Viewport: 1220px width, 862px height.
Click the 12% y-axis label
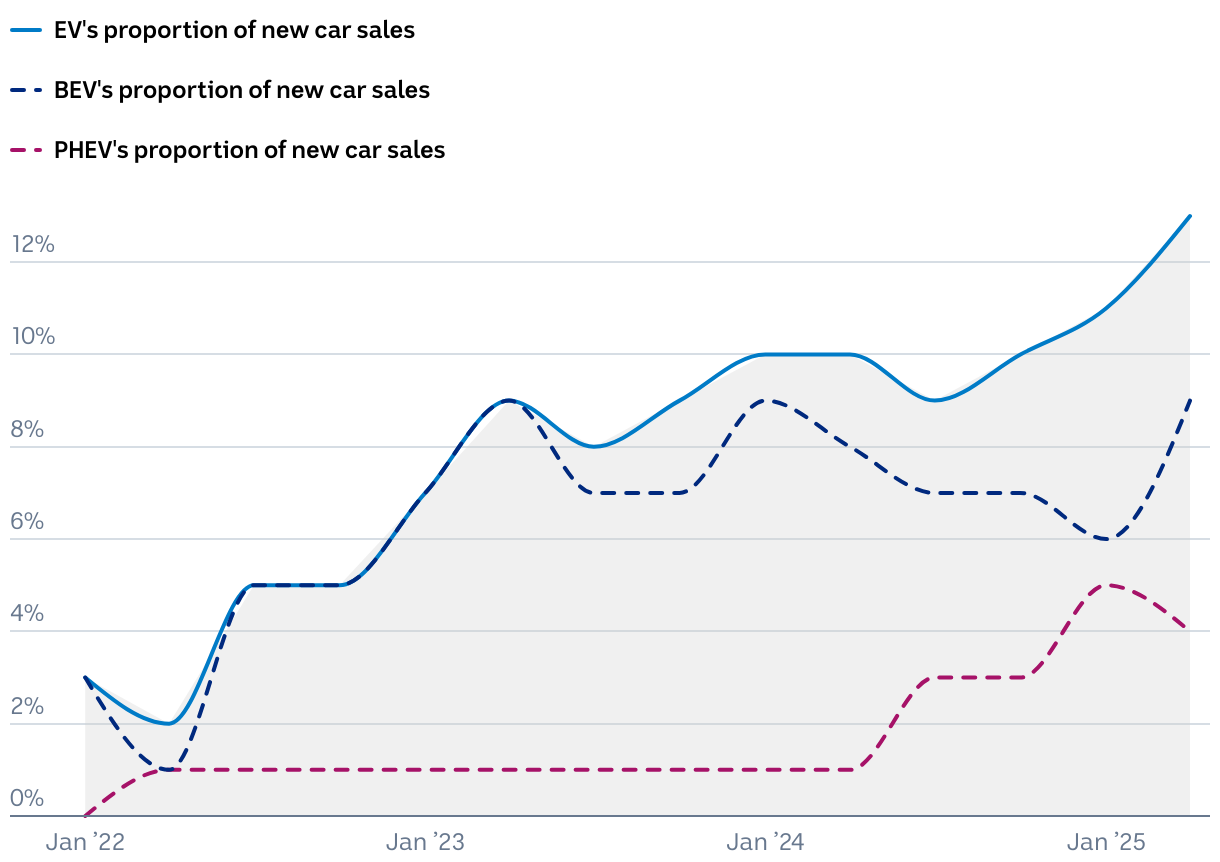[33, 245]
